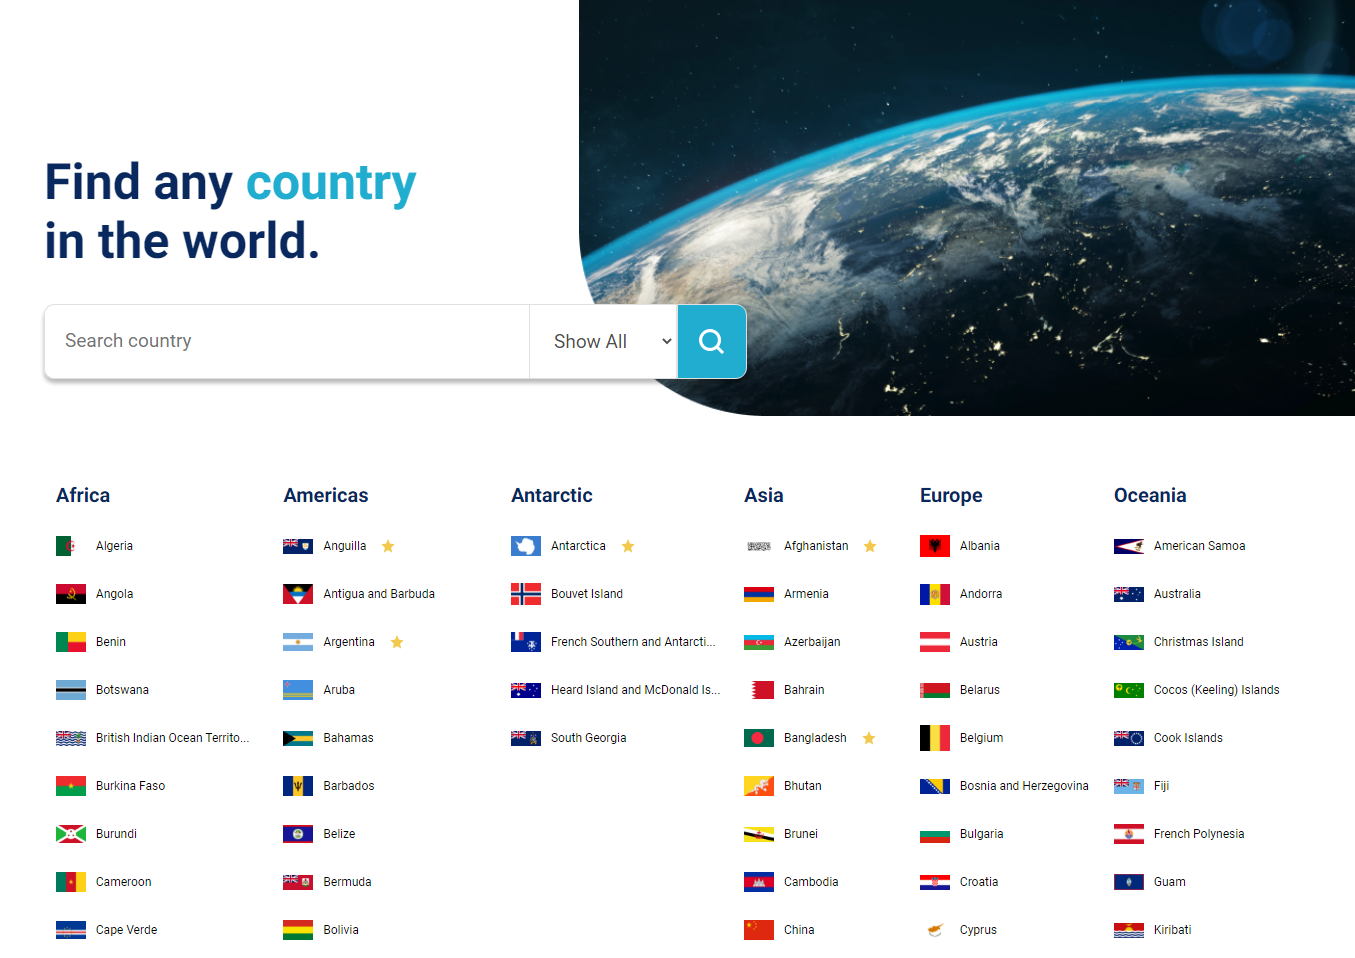Open the Aruba country link
Image resolution: width=1355 pixels, height=958 pixels.
[x=339, y=690]
